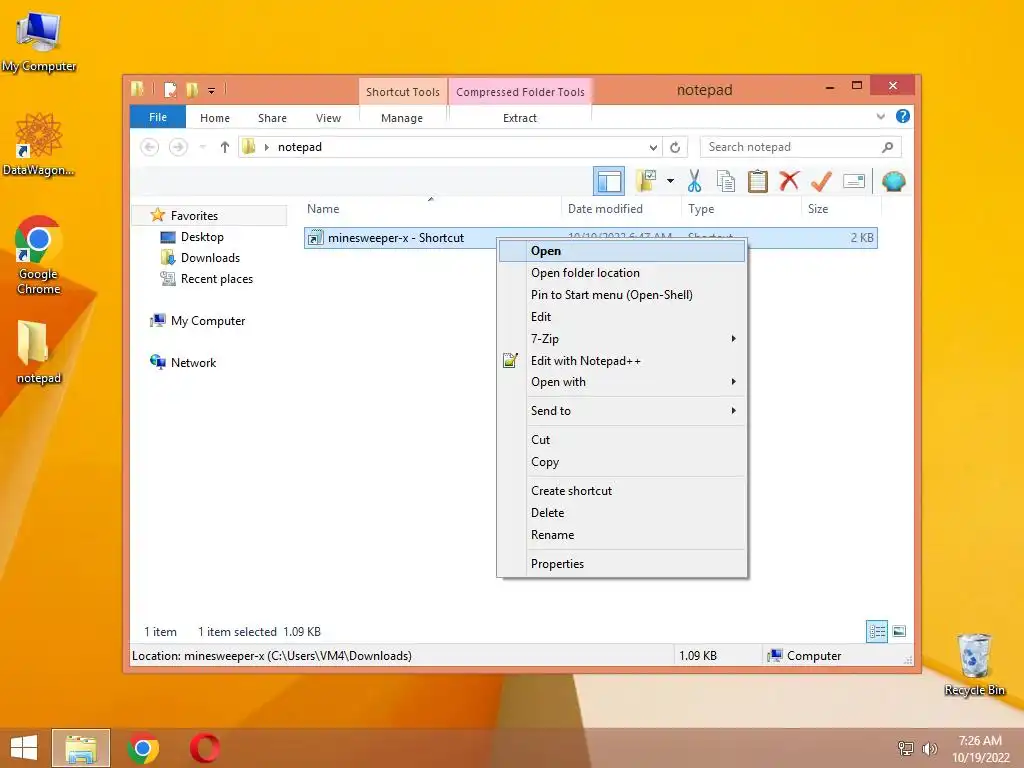Viewport: 1024px width, 768px height.
Task: Open Quick Access Toolbar customize dropdown
Action: click(x=212, y=90)
